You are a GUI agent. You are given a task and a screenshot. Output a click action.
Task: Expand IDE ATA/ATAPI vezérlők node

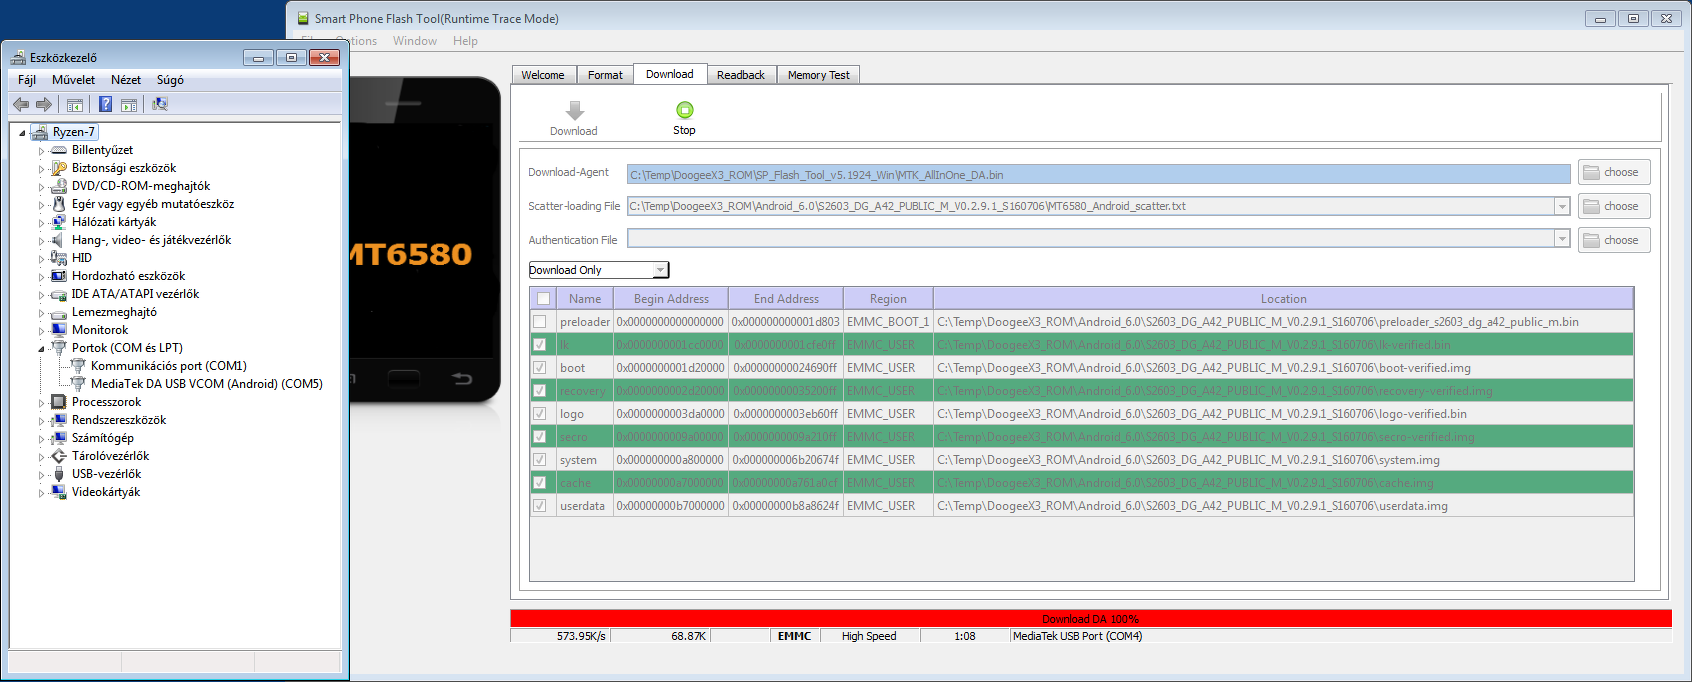(41, 295)
